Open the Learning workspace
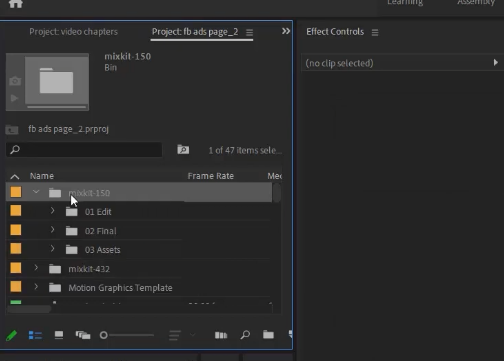 pyautogui.click(x=405, y=3)
